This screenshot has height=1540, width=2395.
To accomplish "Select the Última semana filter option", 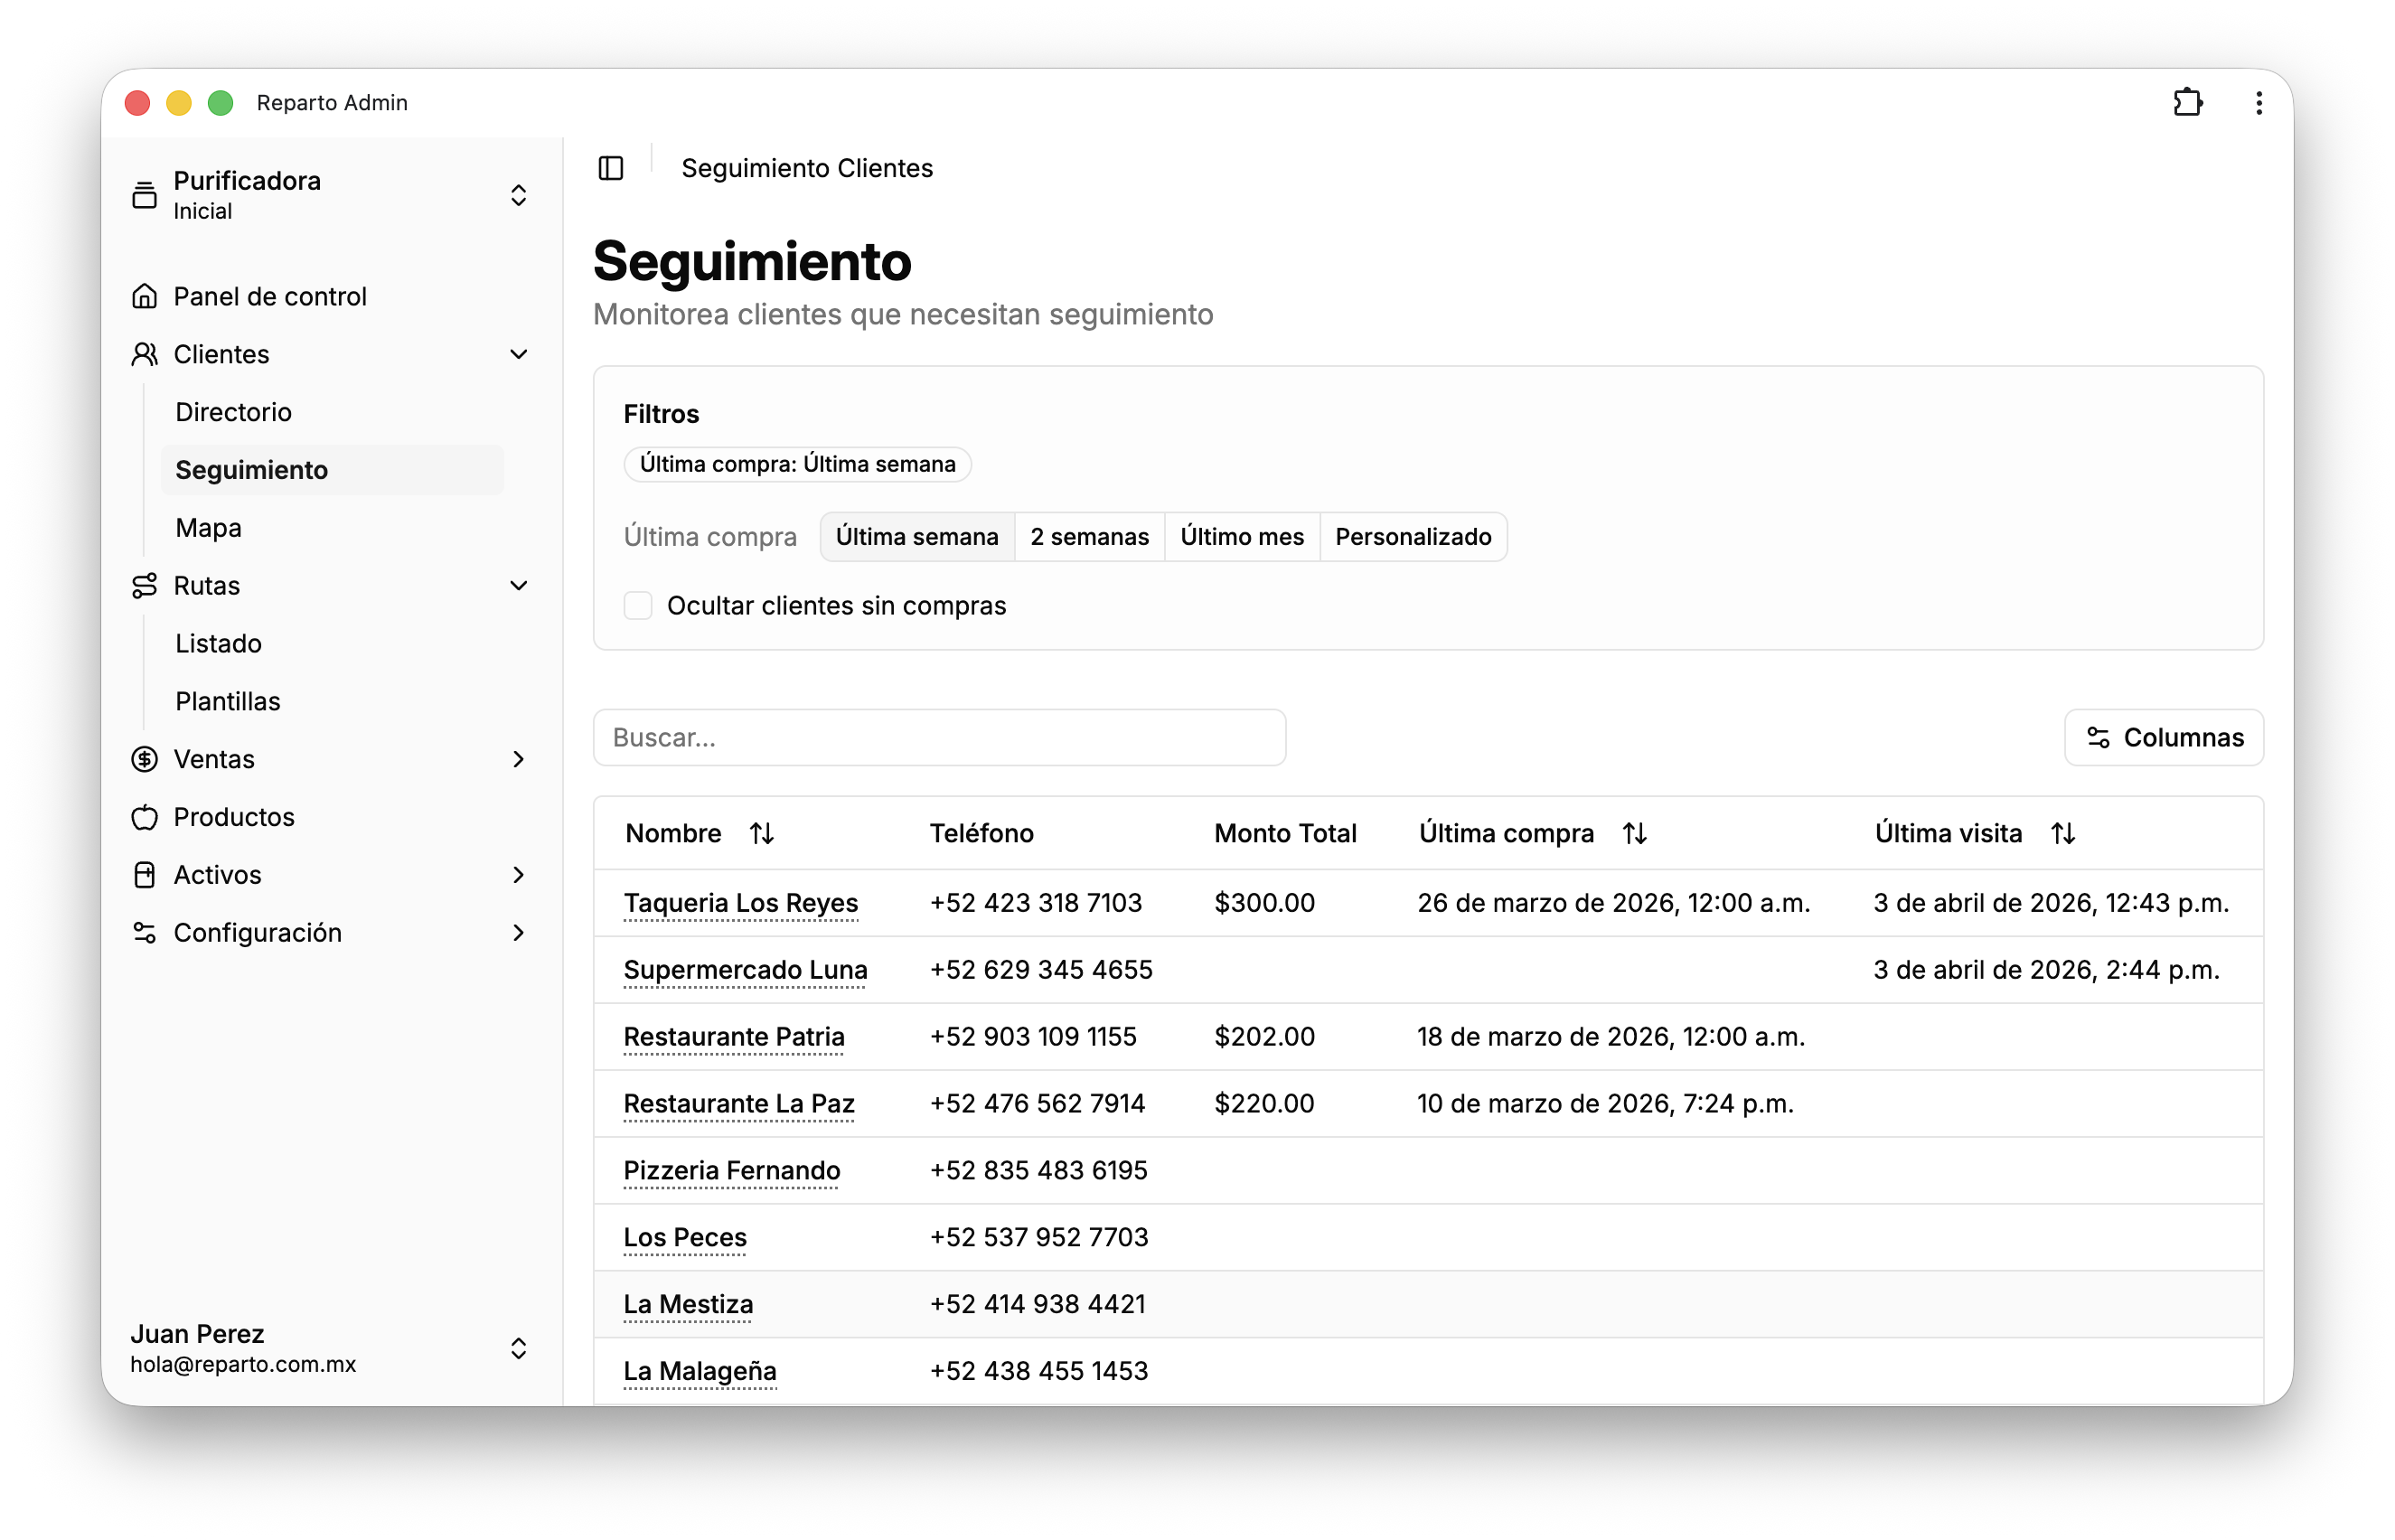I will (917, 537).
